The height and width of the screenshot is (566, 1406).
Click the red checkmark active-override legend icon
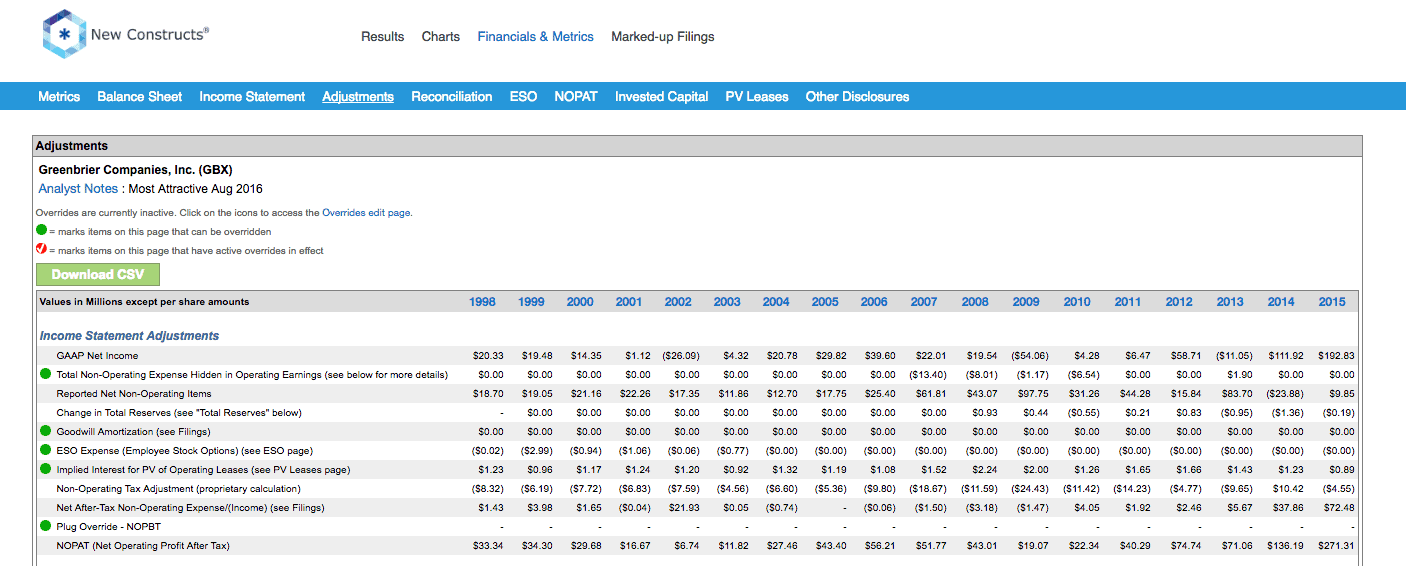point(41,250)
